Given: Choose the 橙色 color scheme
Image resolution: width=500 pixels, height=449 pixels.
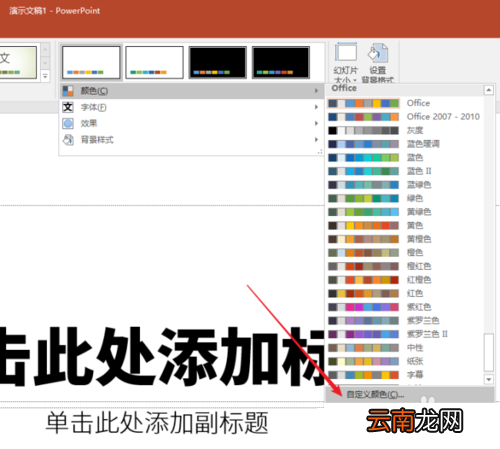Looking at the screenshot, I should coord(404,253).
